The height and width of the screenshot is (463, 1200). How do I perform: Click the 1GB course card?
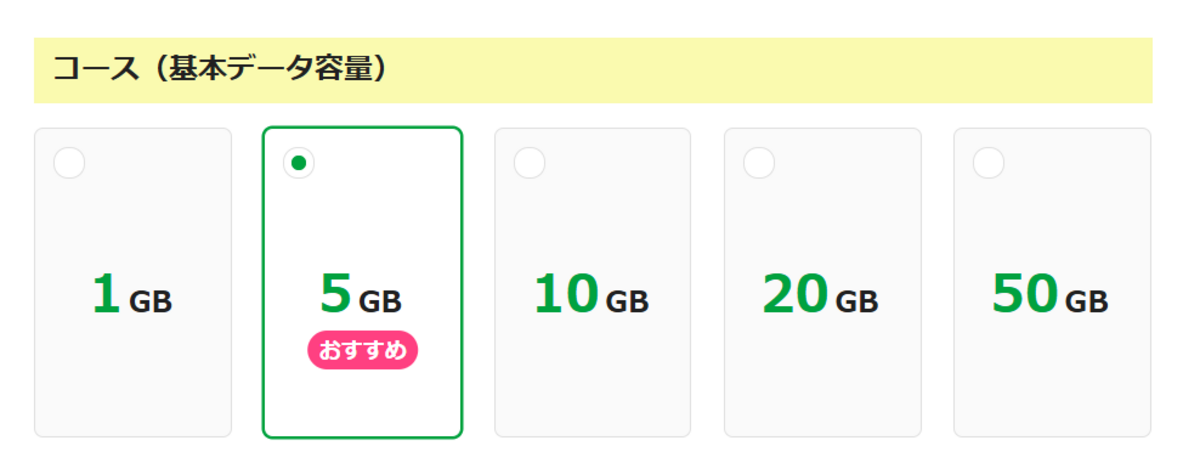[x=133, y=282]
